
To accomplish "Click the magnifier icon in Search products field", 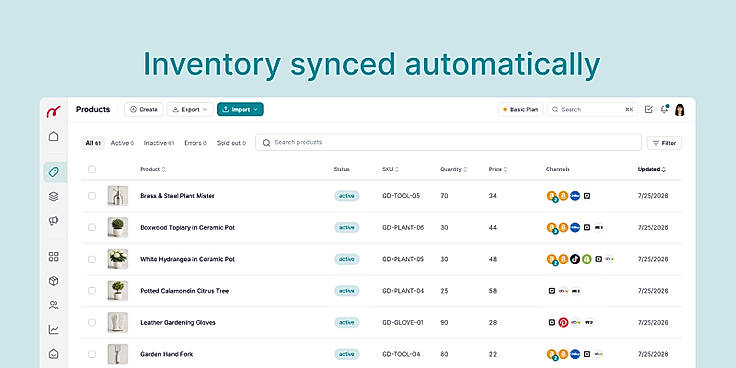I will [266, 143].
